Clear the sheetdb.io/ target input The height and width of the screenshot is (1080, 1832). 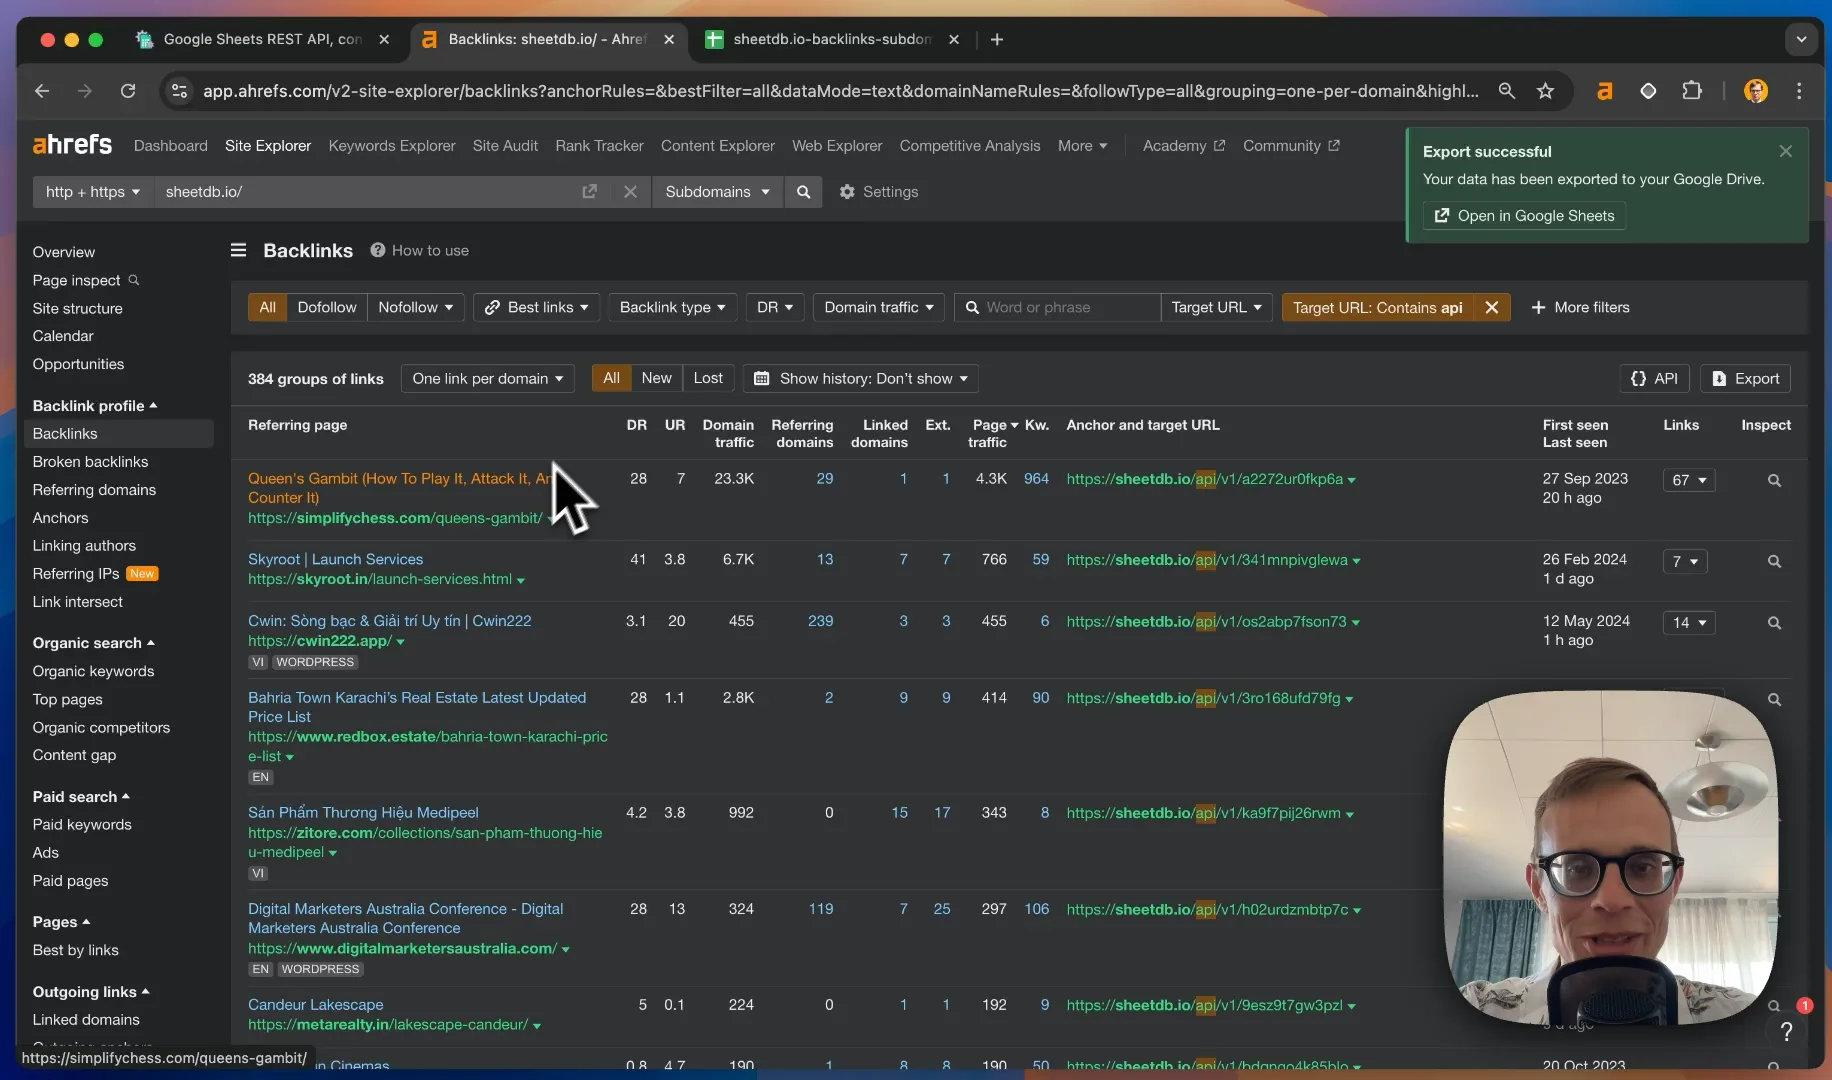[630, 192]
